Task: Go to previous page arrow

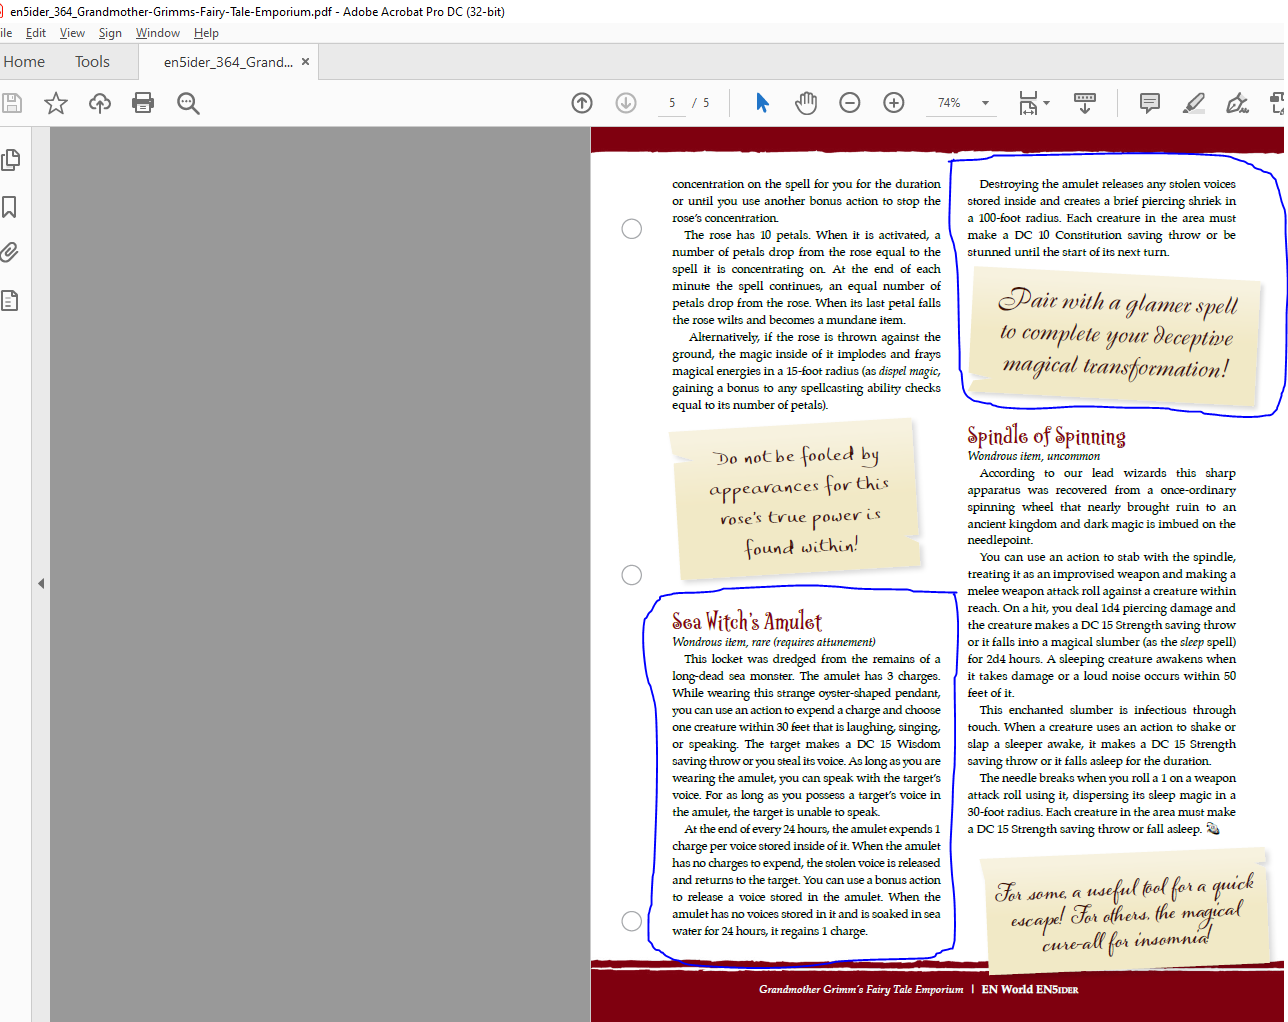Action: click(582, 103)
